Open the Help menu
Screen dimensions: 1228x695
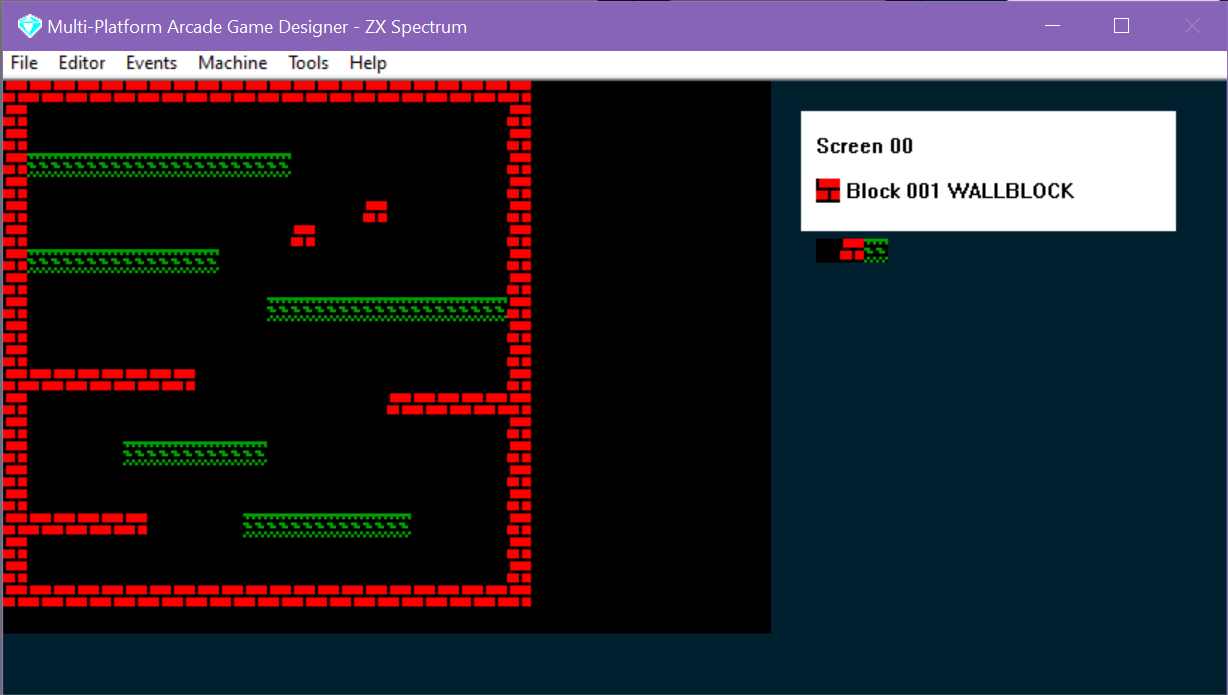[x=368, y=63]
